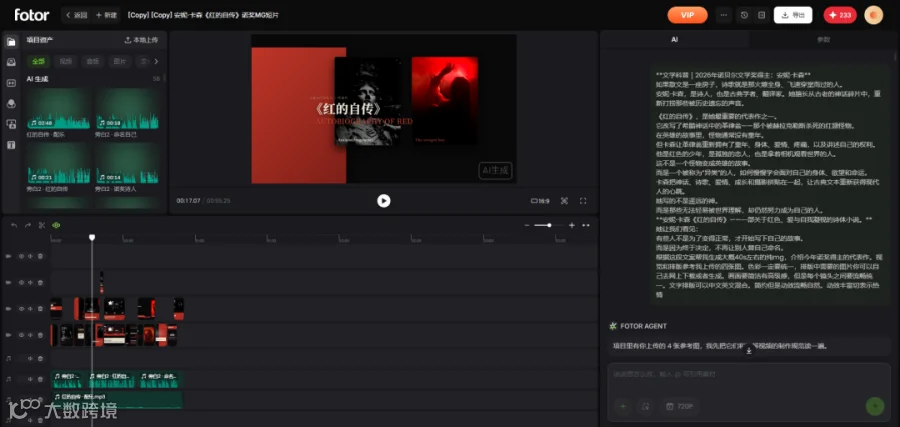Click the fit-to-screen icon under the preview
The height and width of the screenshot is (427, 900).
click(564, 201)
